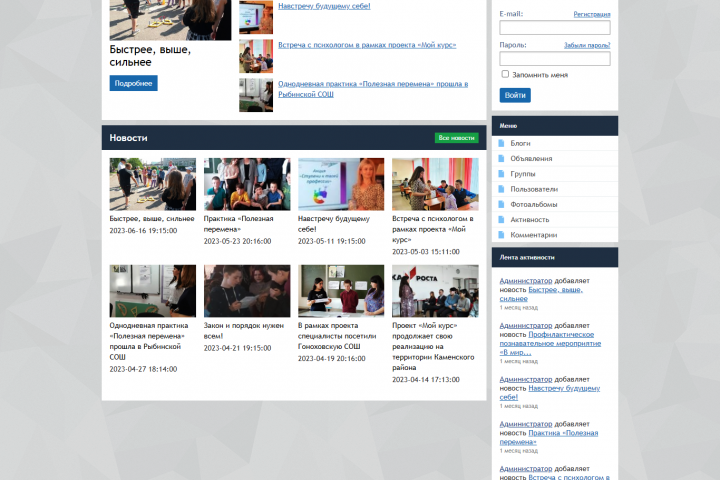Open news title В рамках проекта специалисты посетили
Image resolution: width=720 pixels, height=480 pixels.
point(337,336)
